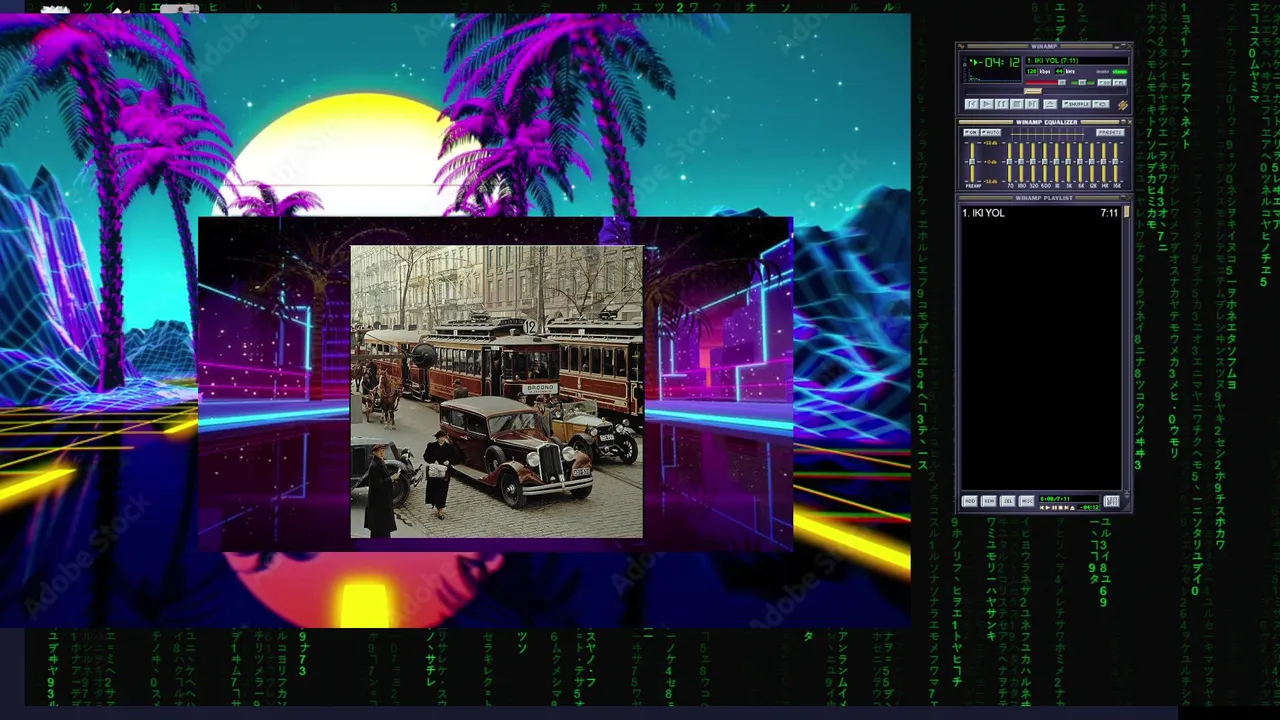Toggle the repeat button beside Shuffle
The height and width of the screenshot is (720, 1280).
click(1101, 104)
